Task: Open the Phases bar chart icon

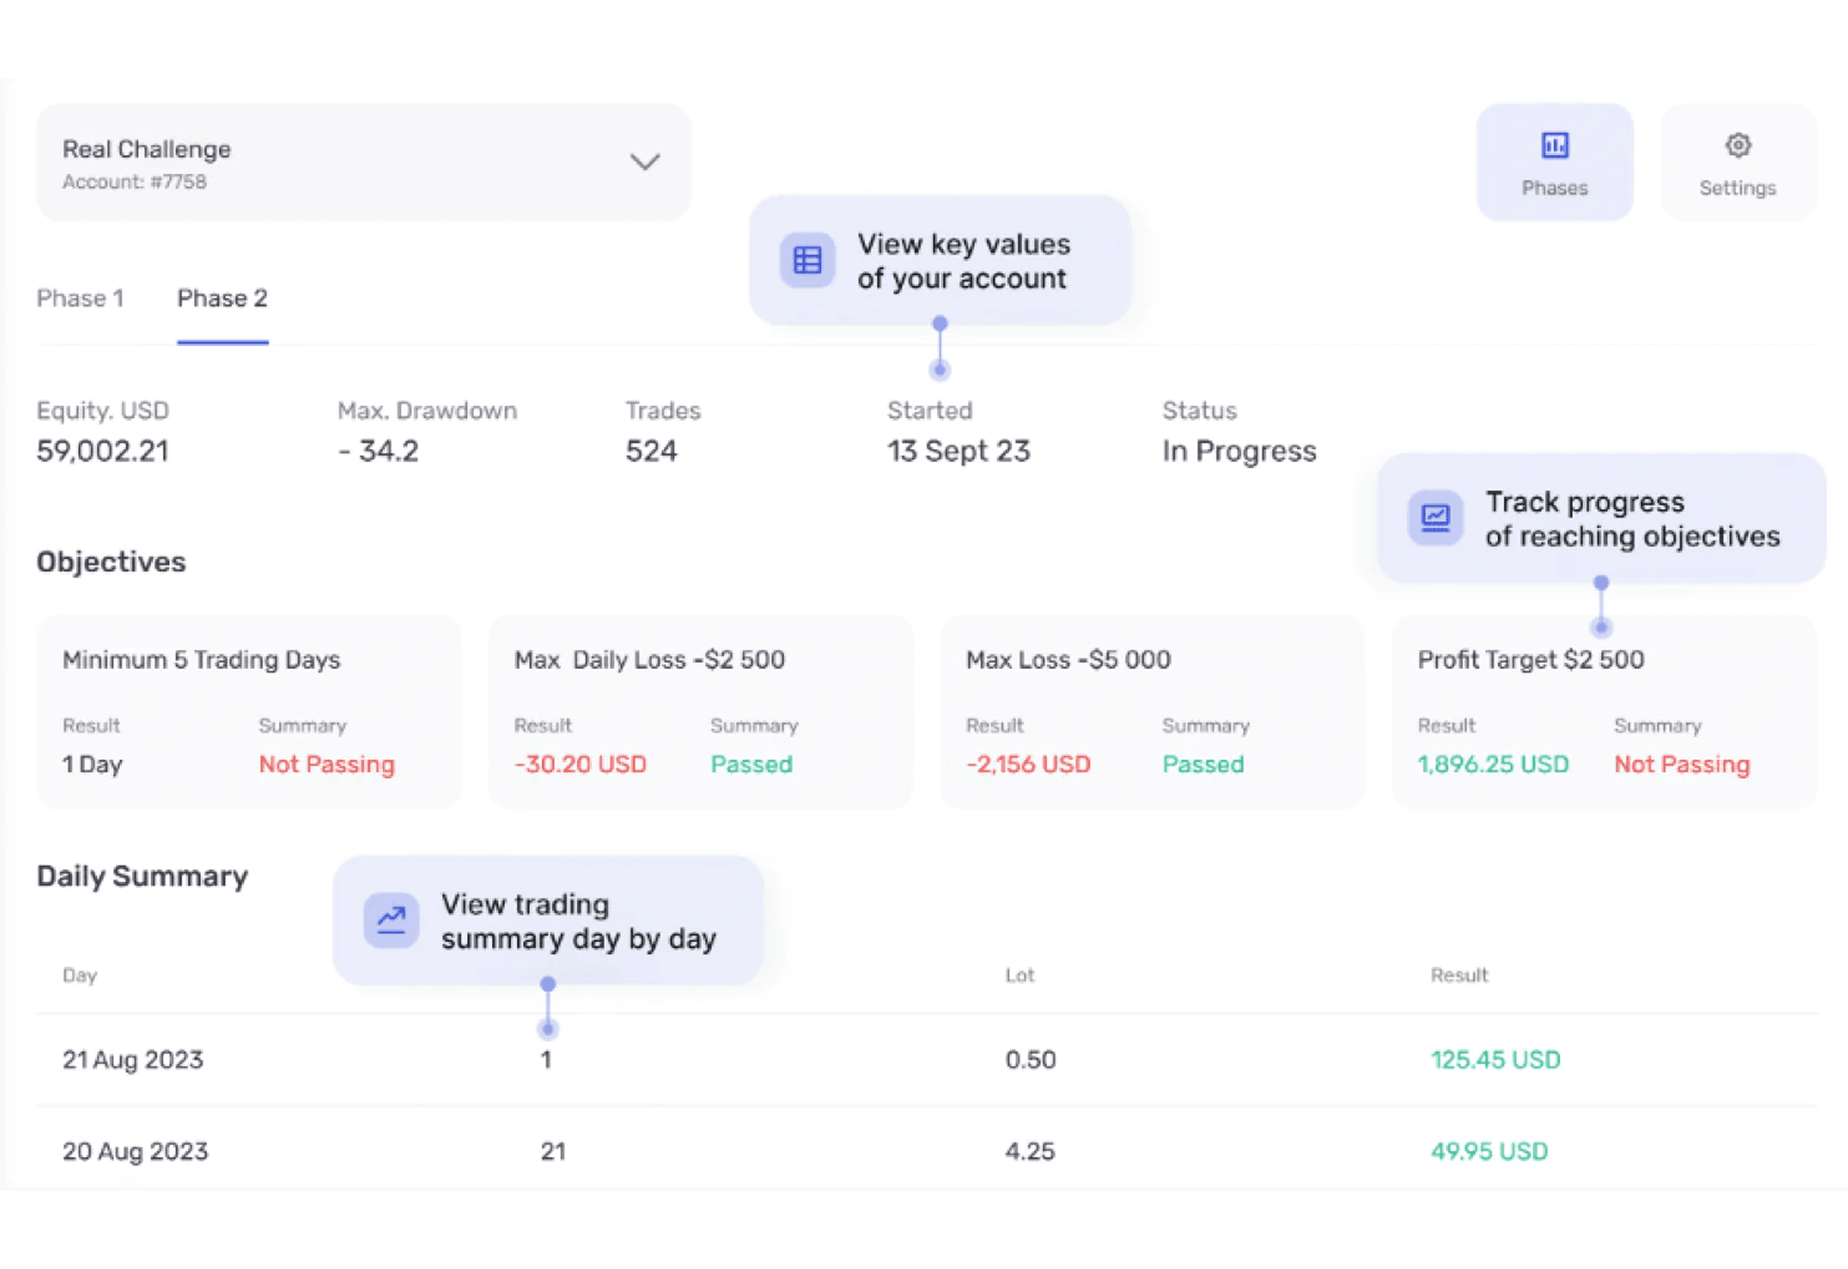Action: [x=1554, y=147]
